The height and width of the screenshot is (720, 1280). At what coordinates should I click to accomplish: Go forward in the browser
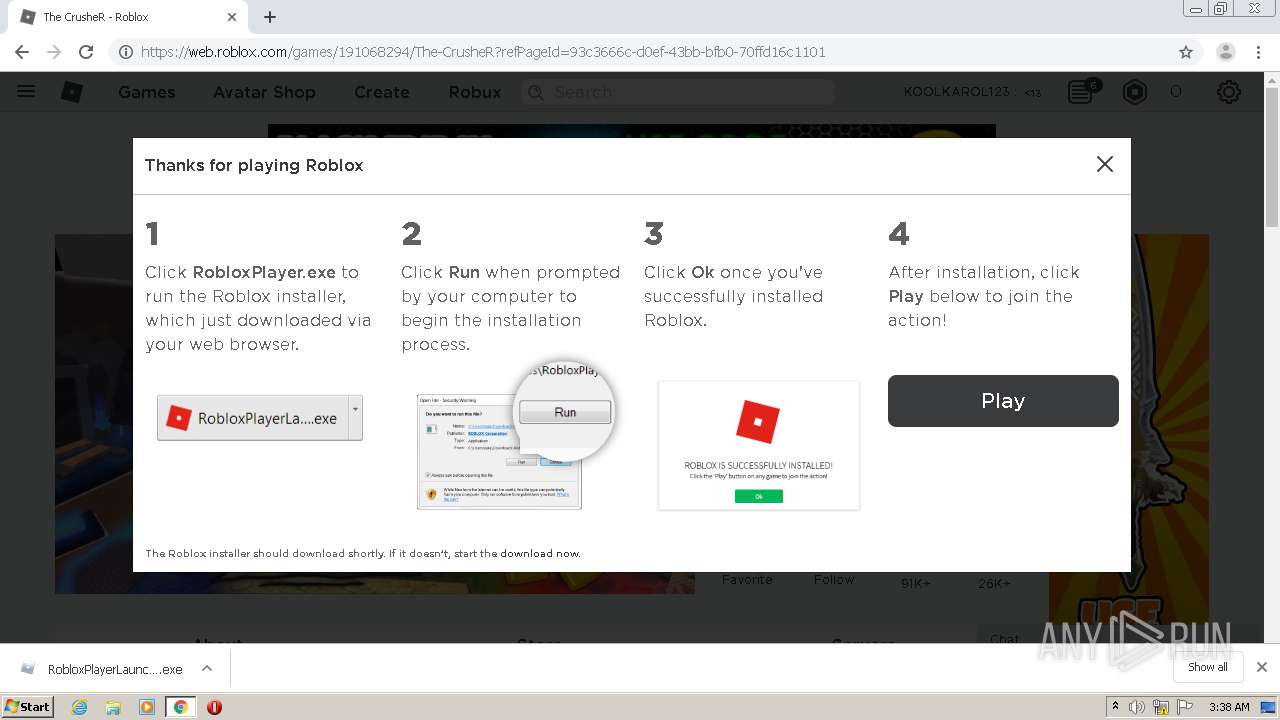pos(54,52)
